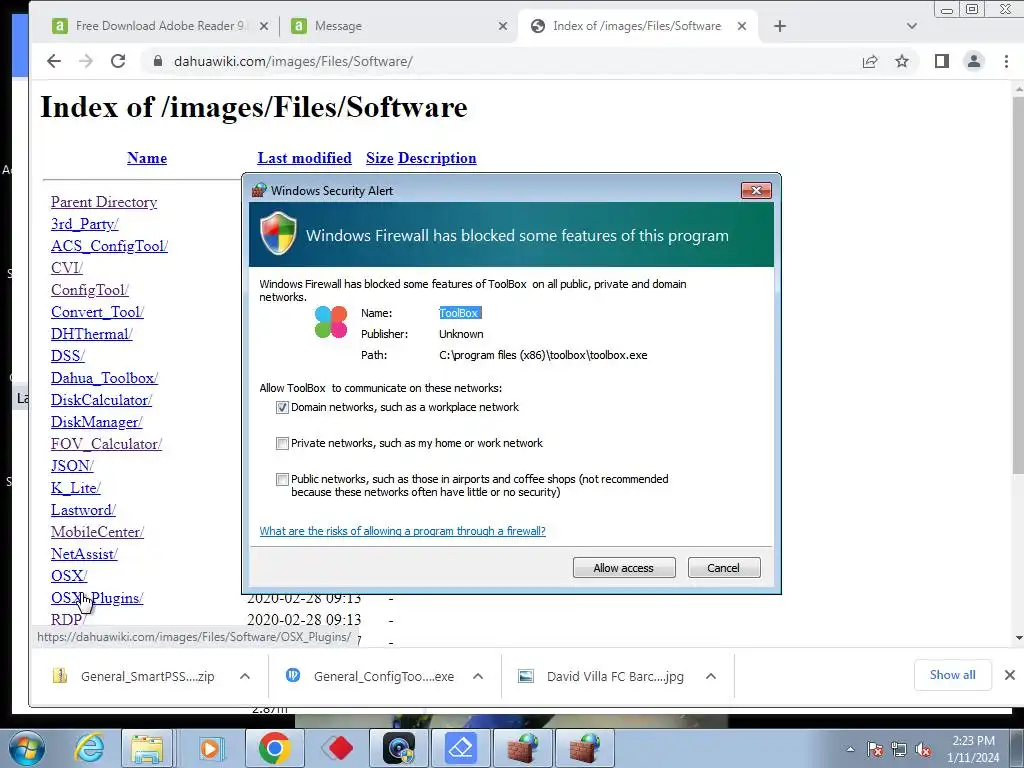
Task: Uncheck Domain networks checkbox
Action: click(x=282, y=408)
